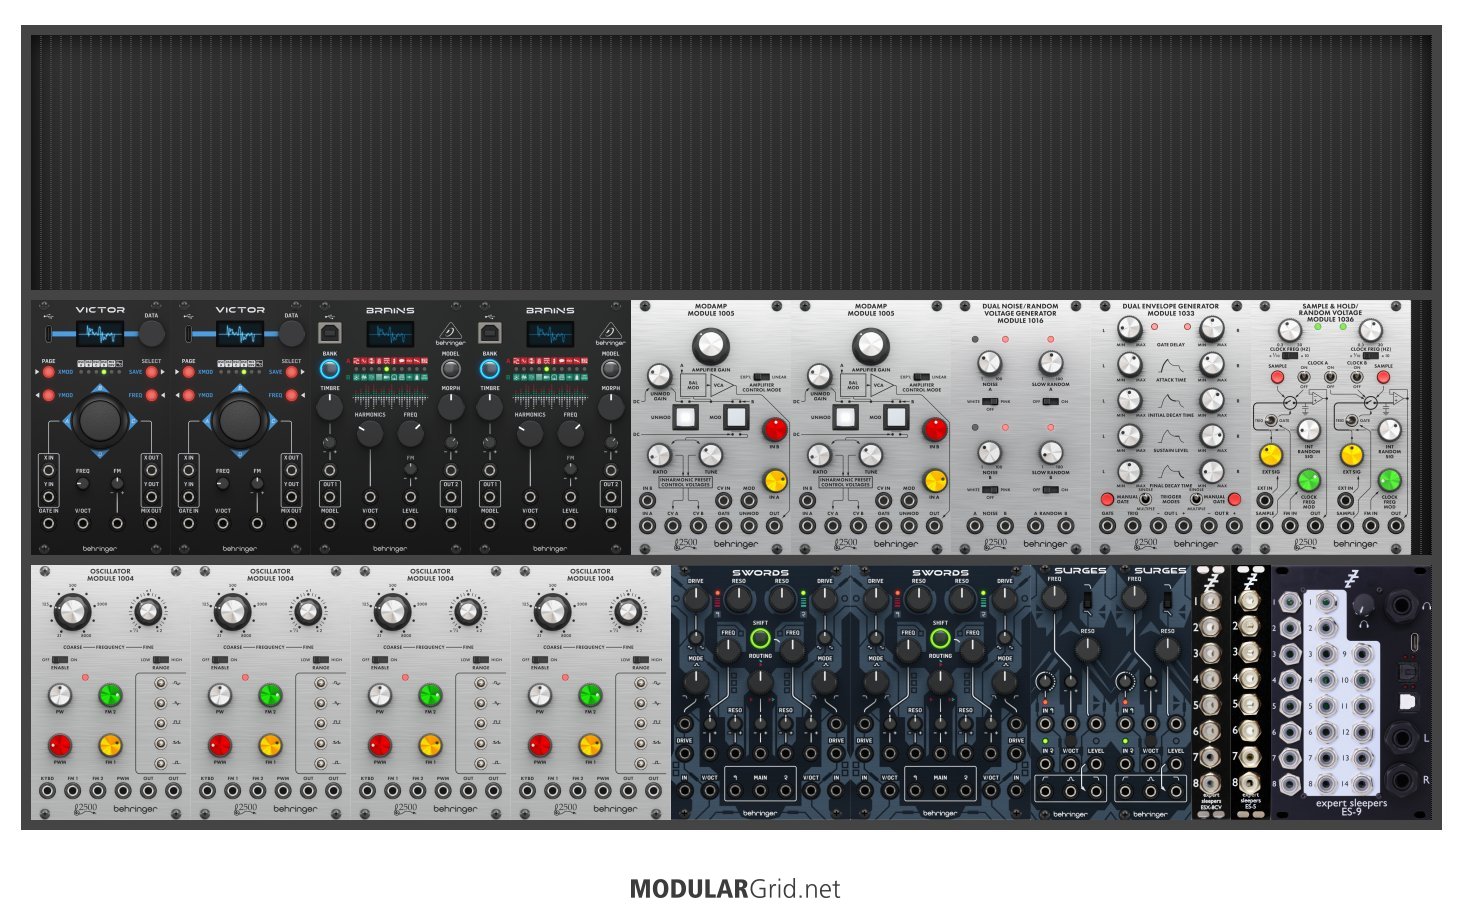Screen dimensions: 1472x910
Task: Click the PWM jack on the rightmost Oscillator 1004
Action: [x=603, y=791]
